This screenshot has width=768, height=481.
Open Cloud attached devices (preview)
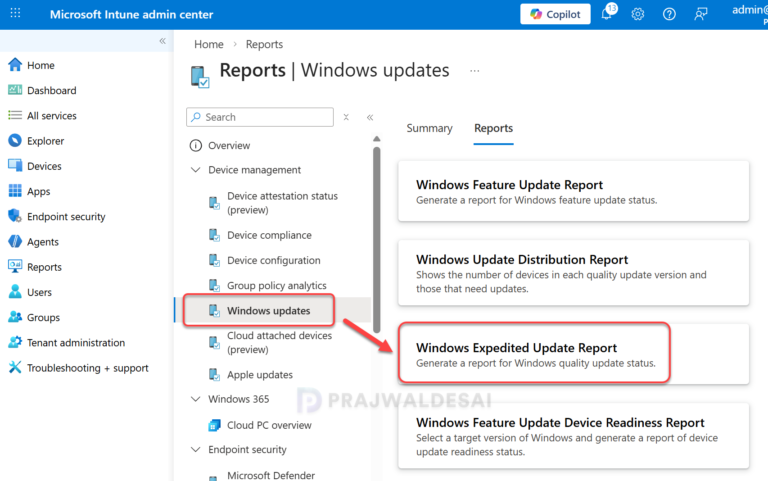click(x=279, y=342)
